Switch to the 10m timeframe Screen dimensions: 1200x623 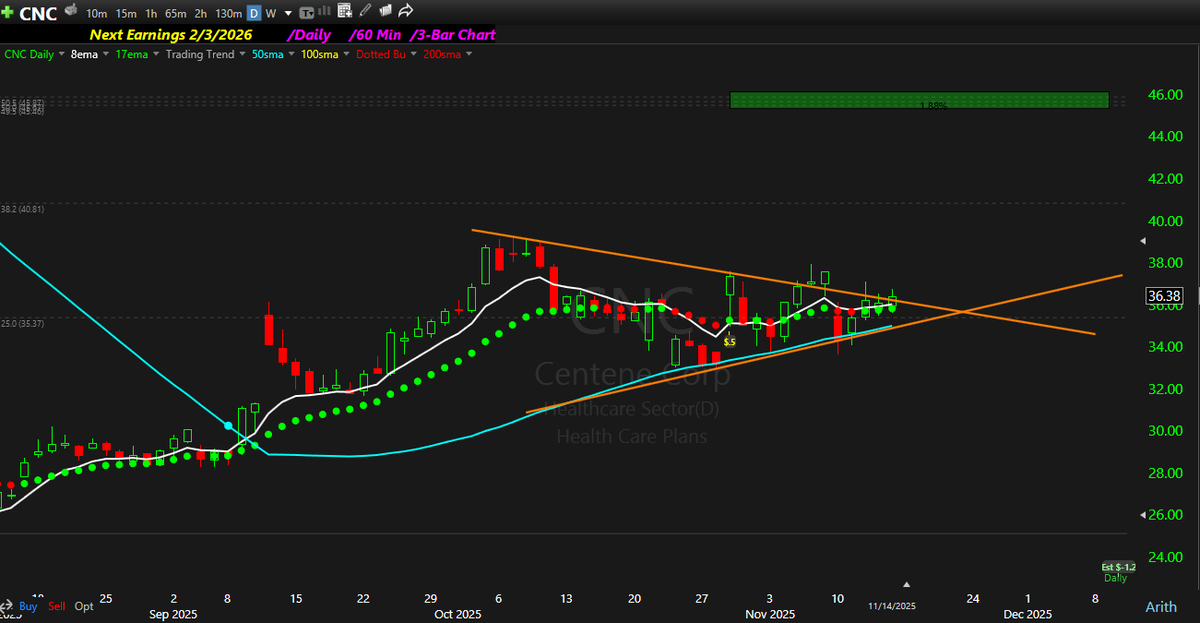pos(97,13)
